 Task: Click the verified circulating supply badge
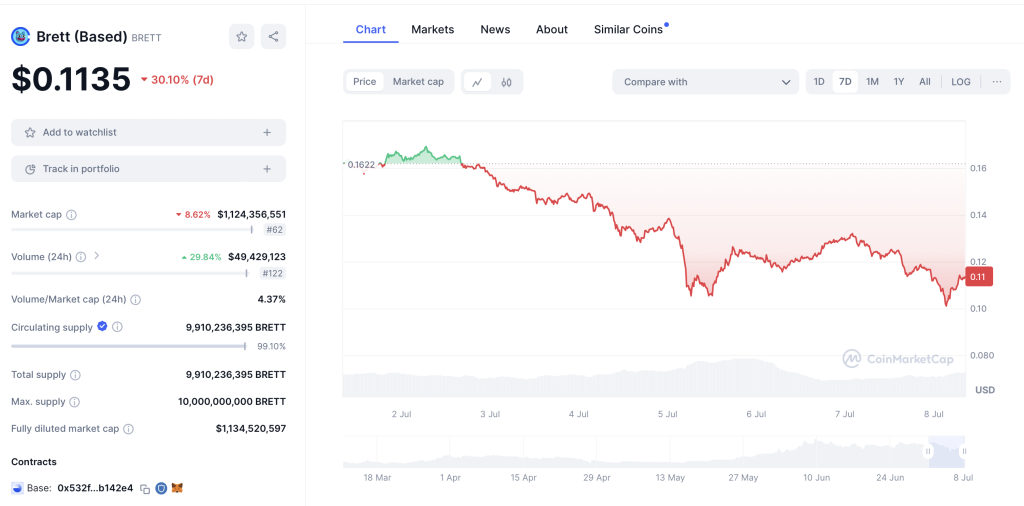point(103,326)
